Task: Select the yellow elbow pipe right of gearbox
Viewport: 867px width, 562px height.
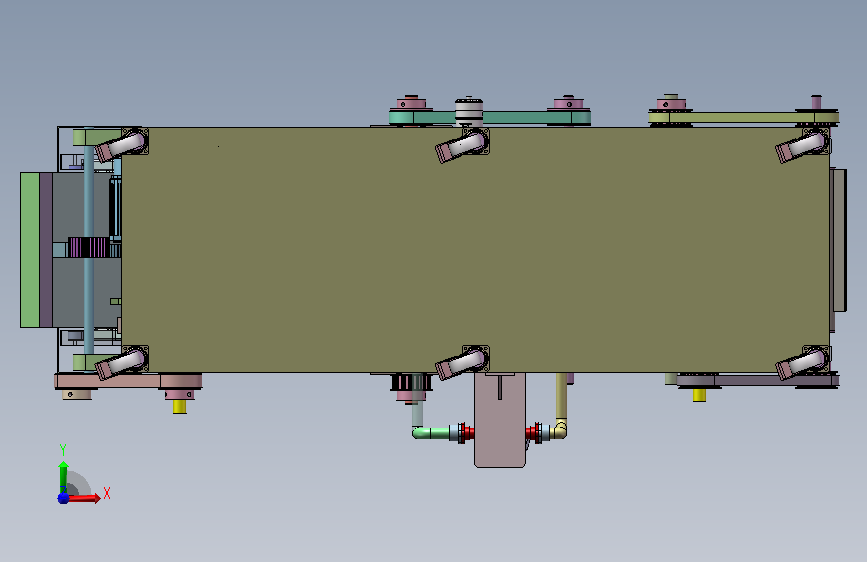Action: tap(561, 429)
